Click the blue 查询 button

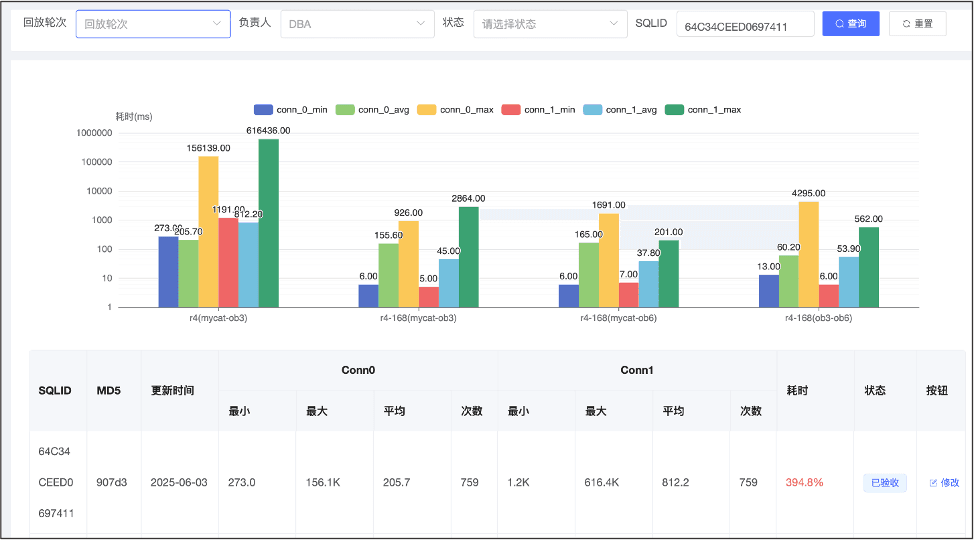(x=851, y=24)
